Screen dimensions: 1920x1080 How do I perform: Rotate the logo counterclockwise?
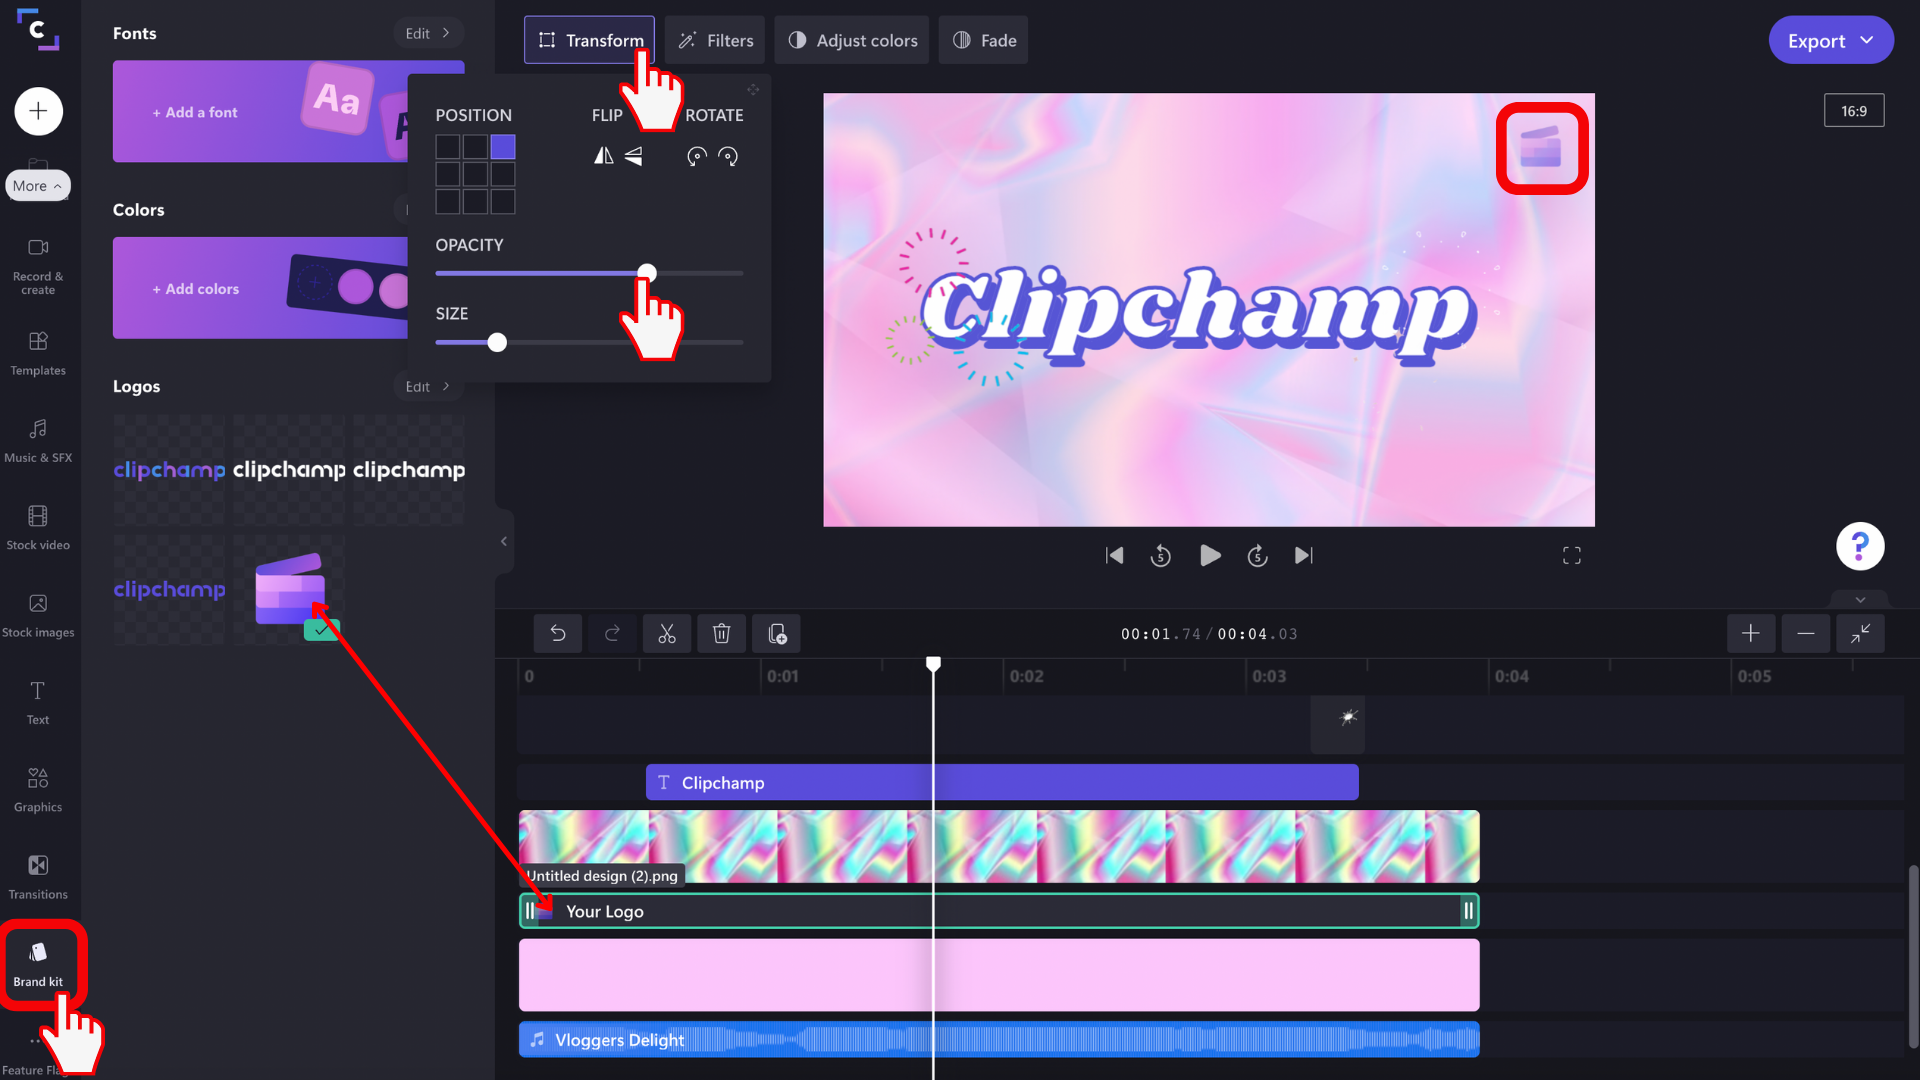pos(697,156)
